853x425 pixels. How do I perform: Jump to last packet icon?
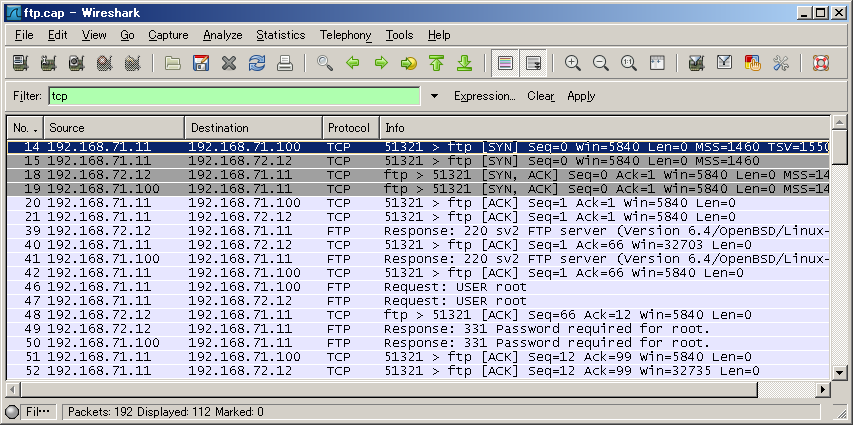click(x=464, y=63)
